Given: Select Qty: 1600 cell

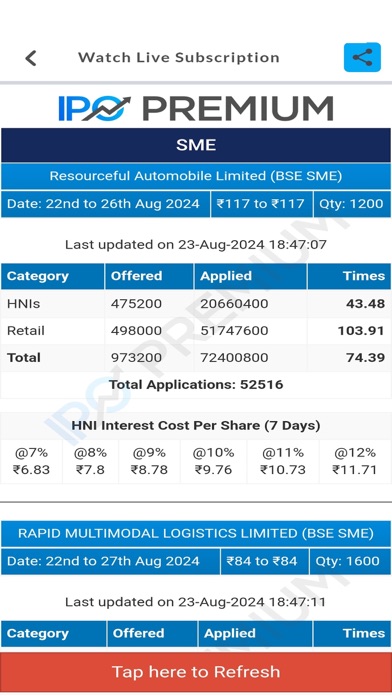Looking at the screenshot, I should click(350, 562).
